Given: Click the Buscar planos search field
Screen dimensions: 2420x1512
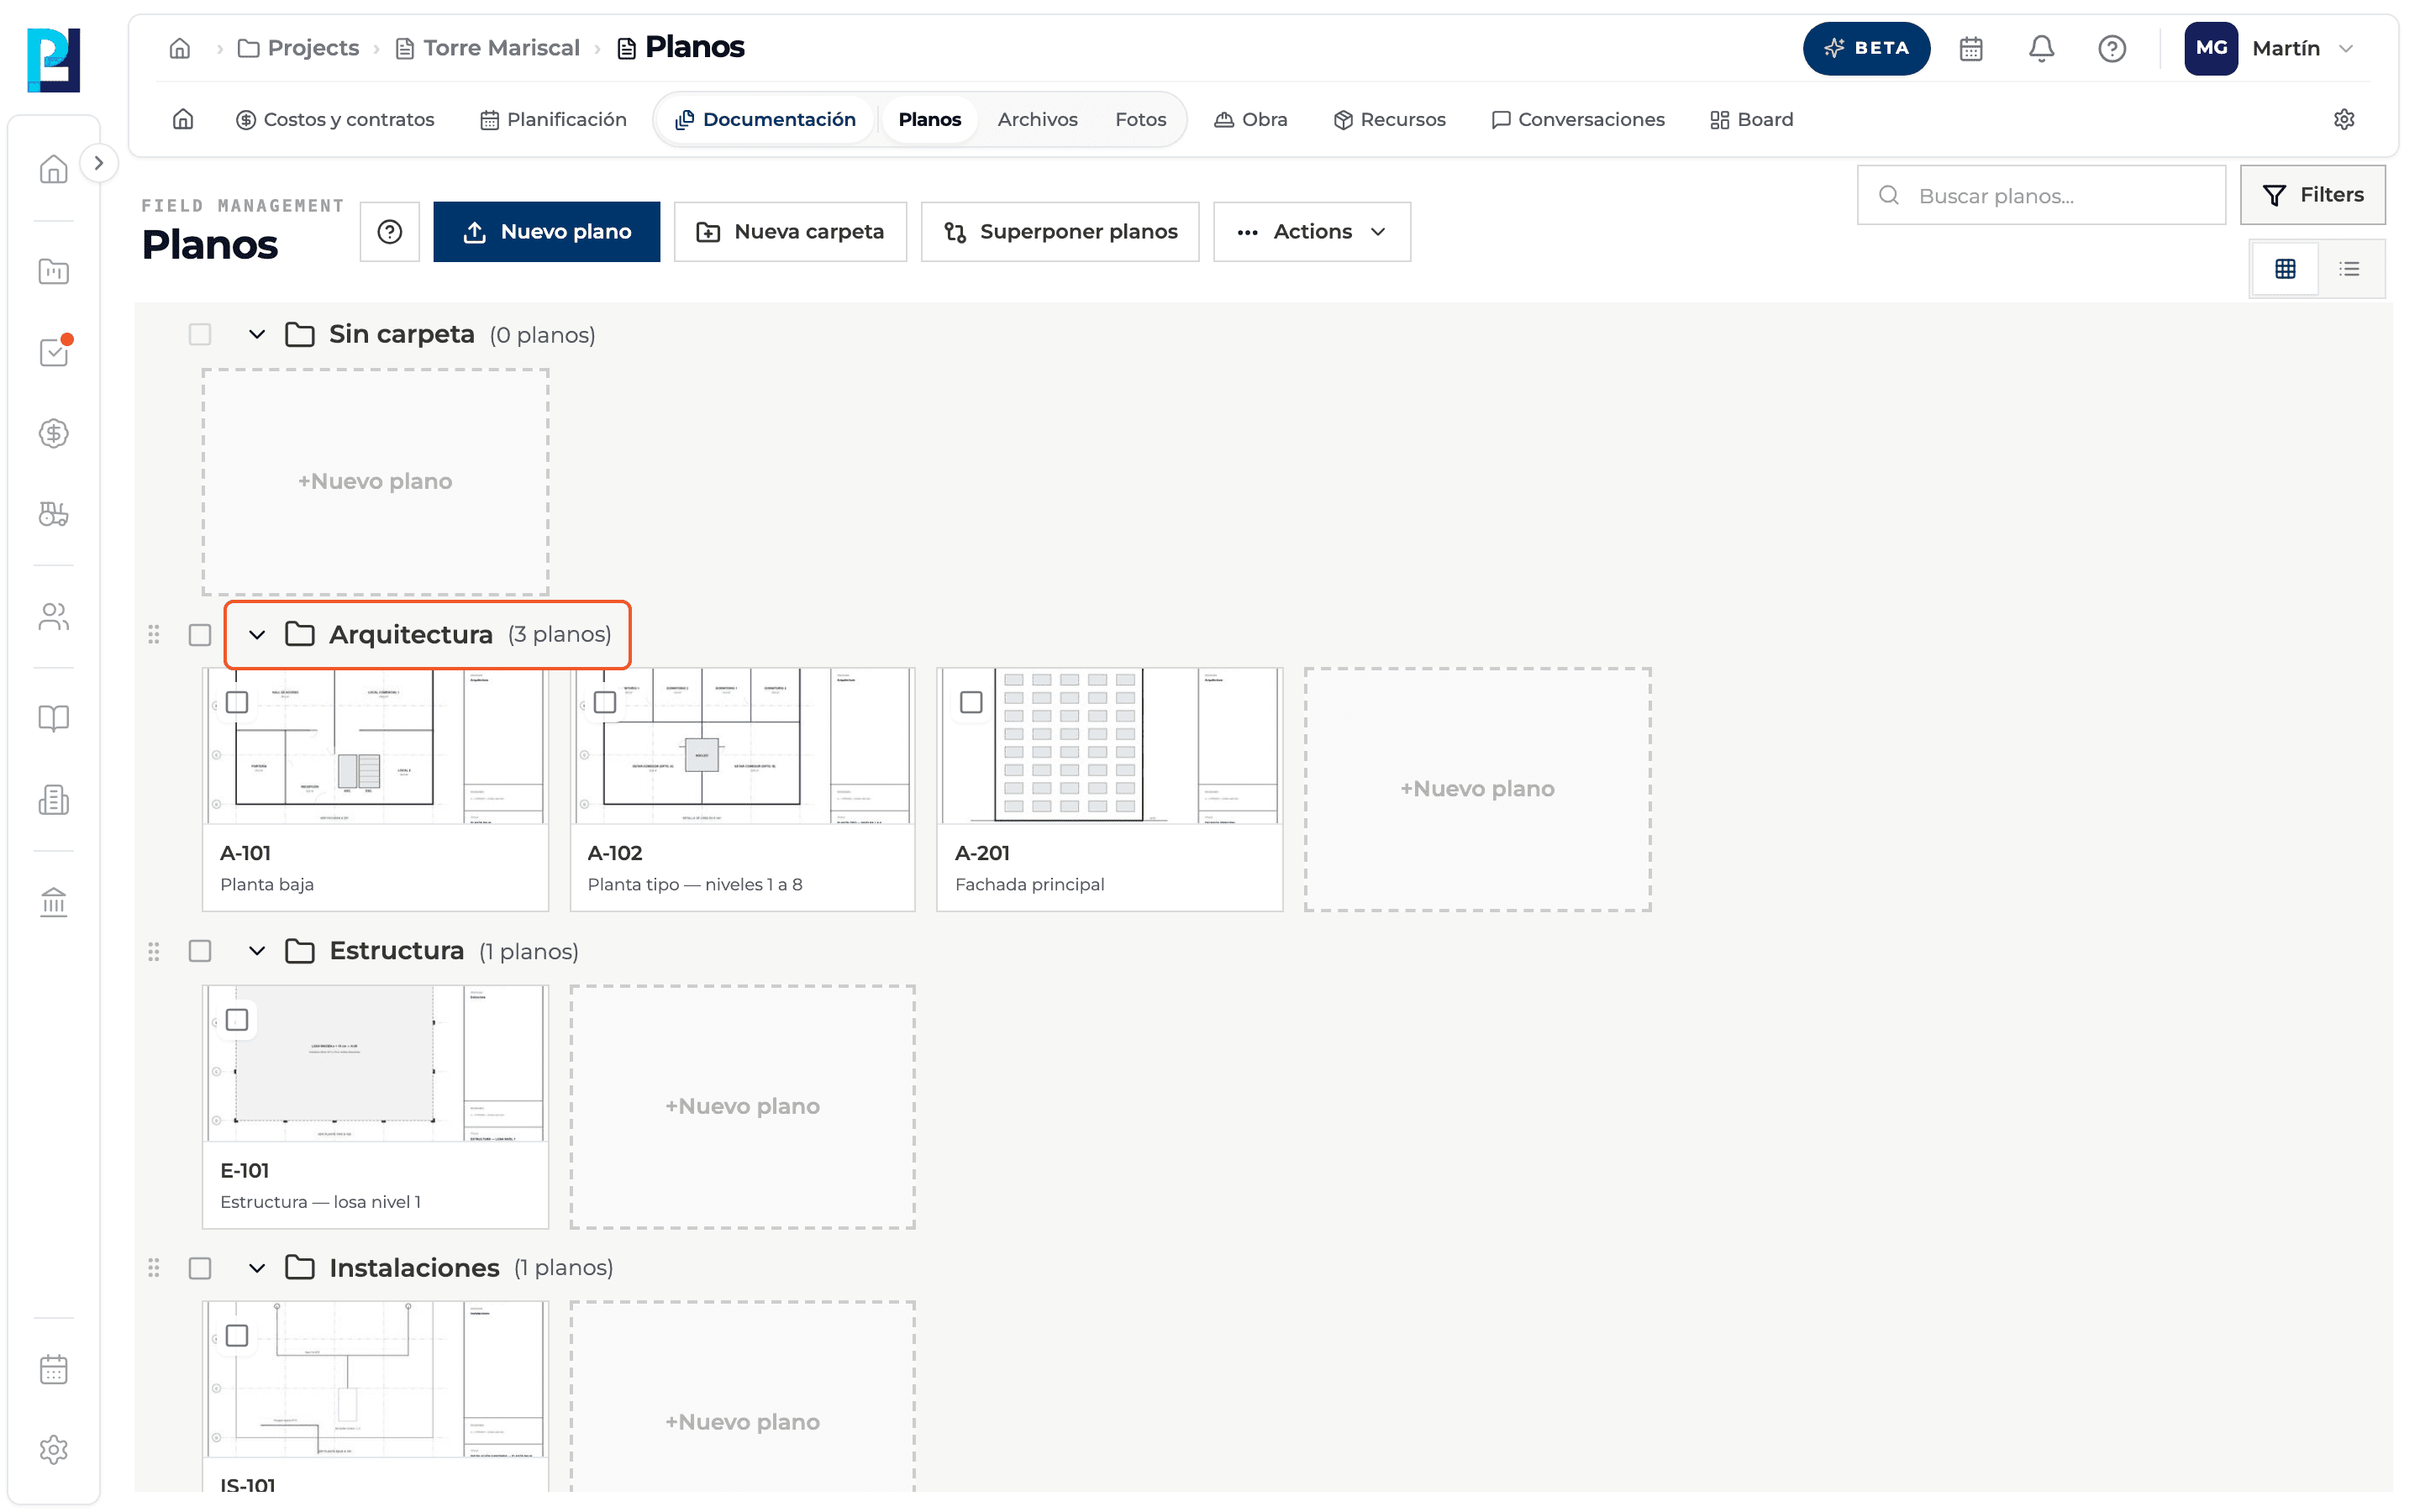Looking at the screenshot, I should coord(2040,195).
